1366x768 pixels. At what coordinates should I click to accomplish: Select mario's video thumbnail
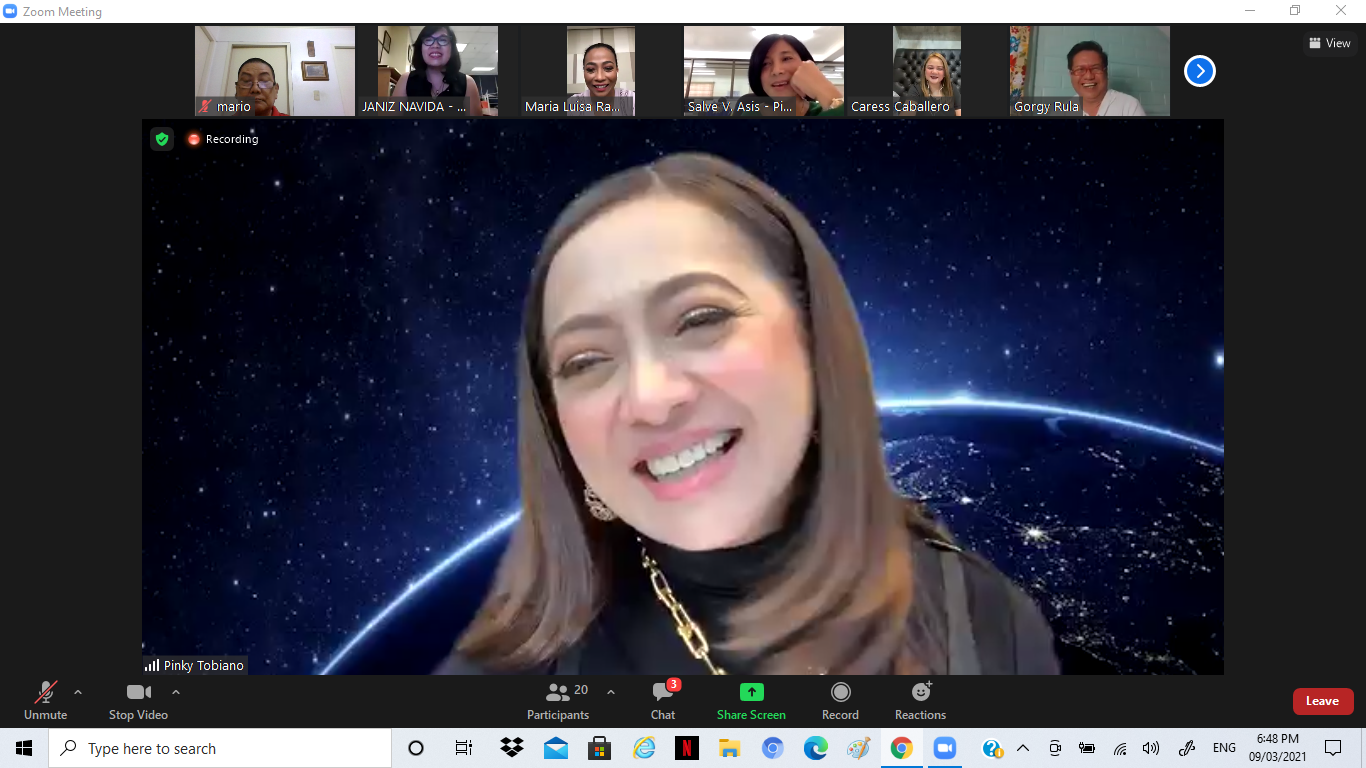click(x=275, y=71)
